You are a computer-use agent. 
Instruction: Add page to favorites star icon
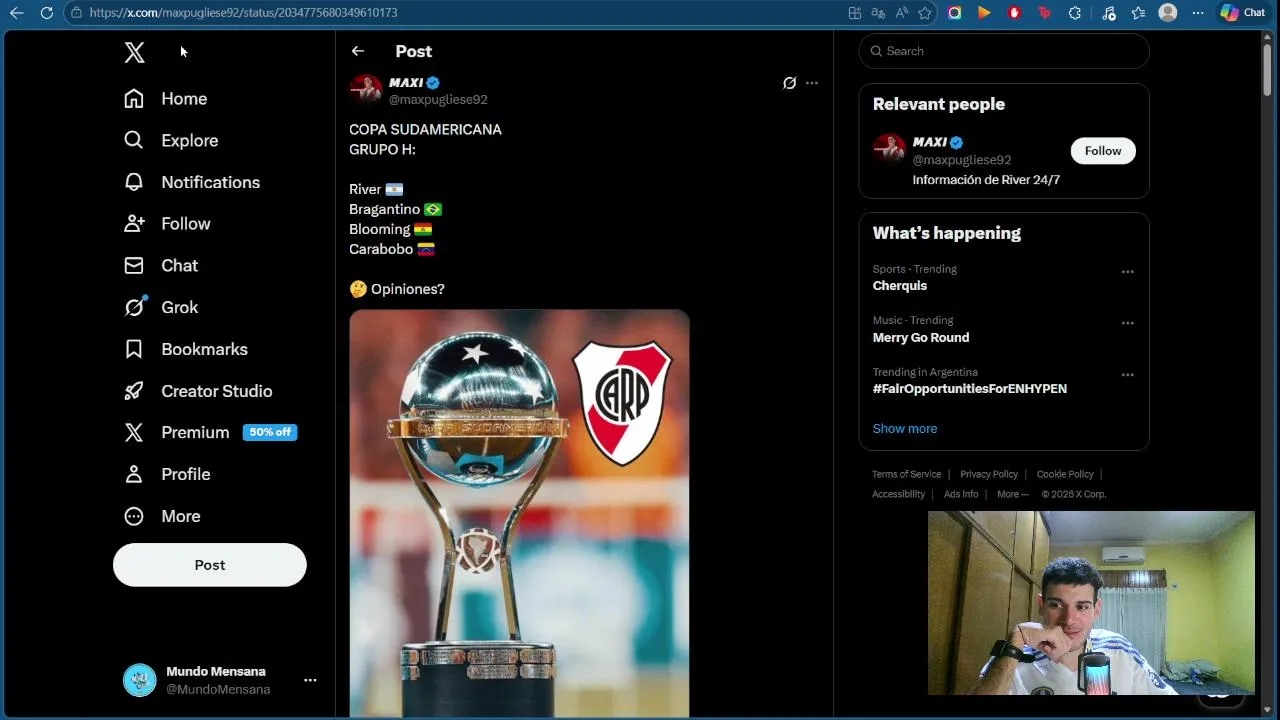tap(925, 13)
